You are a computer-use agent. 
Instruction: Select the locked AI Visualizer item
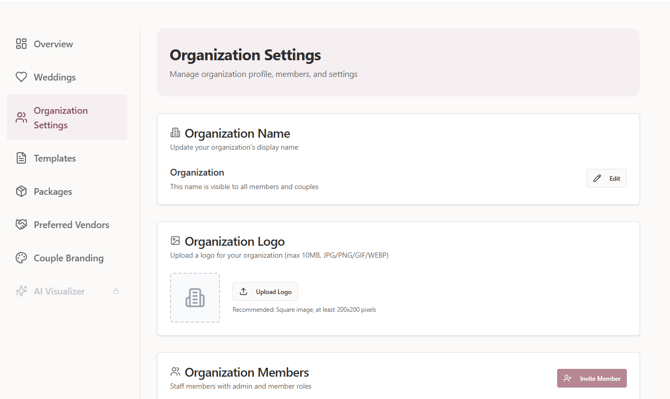(67, 291)
